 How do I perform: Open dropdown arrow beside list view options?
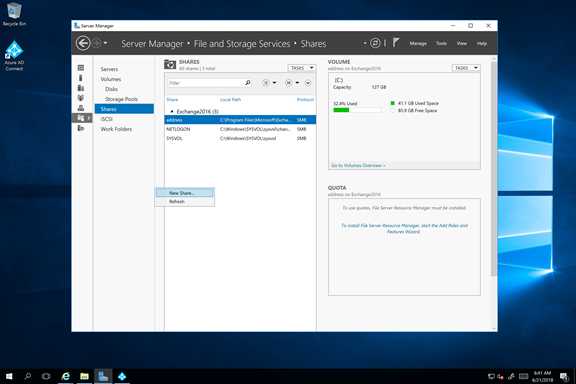pos(274,83)
